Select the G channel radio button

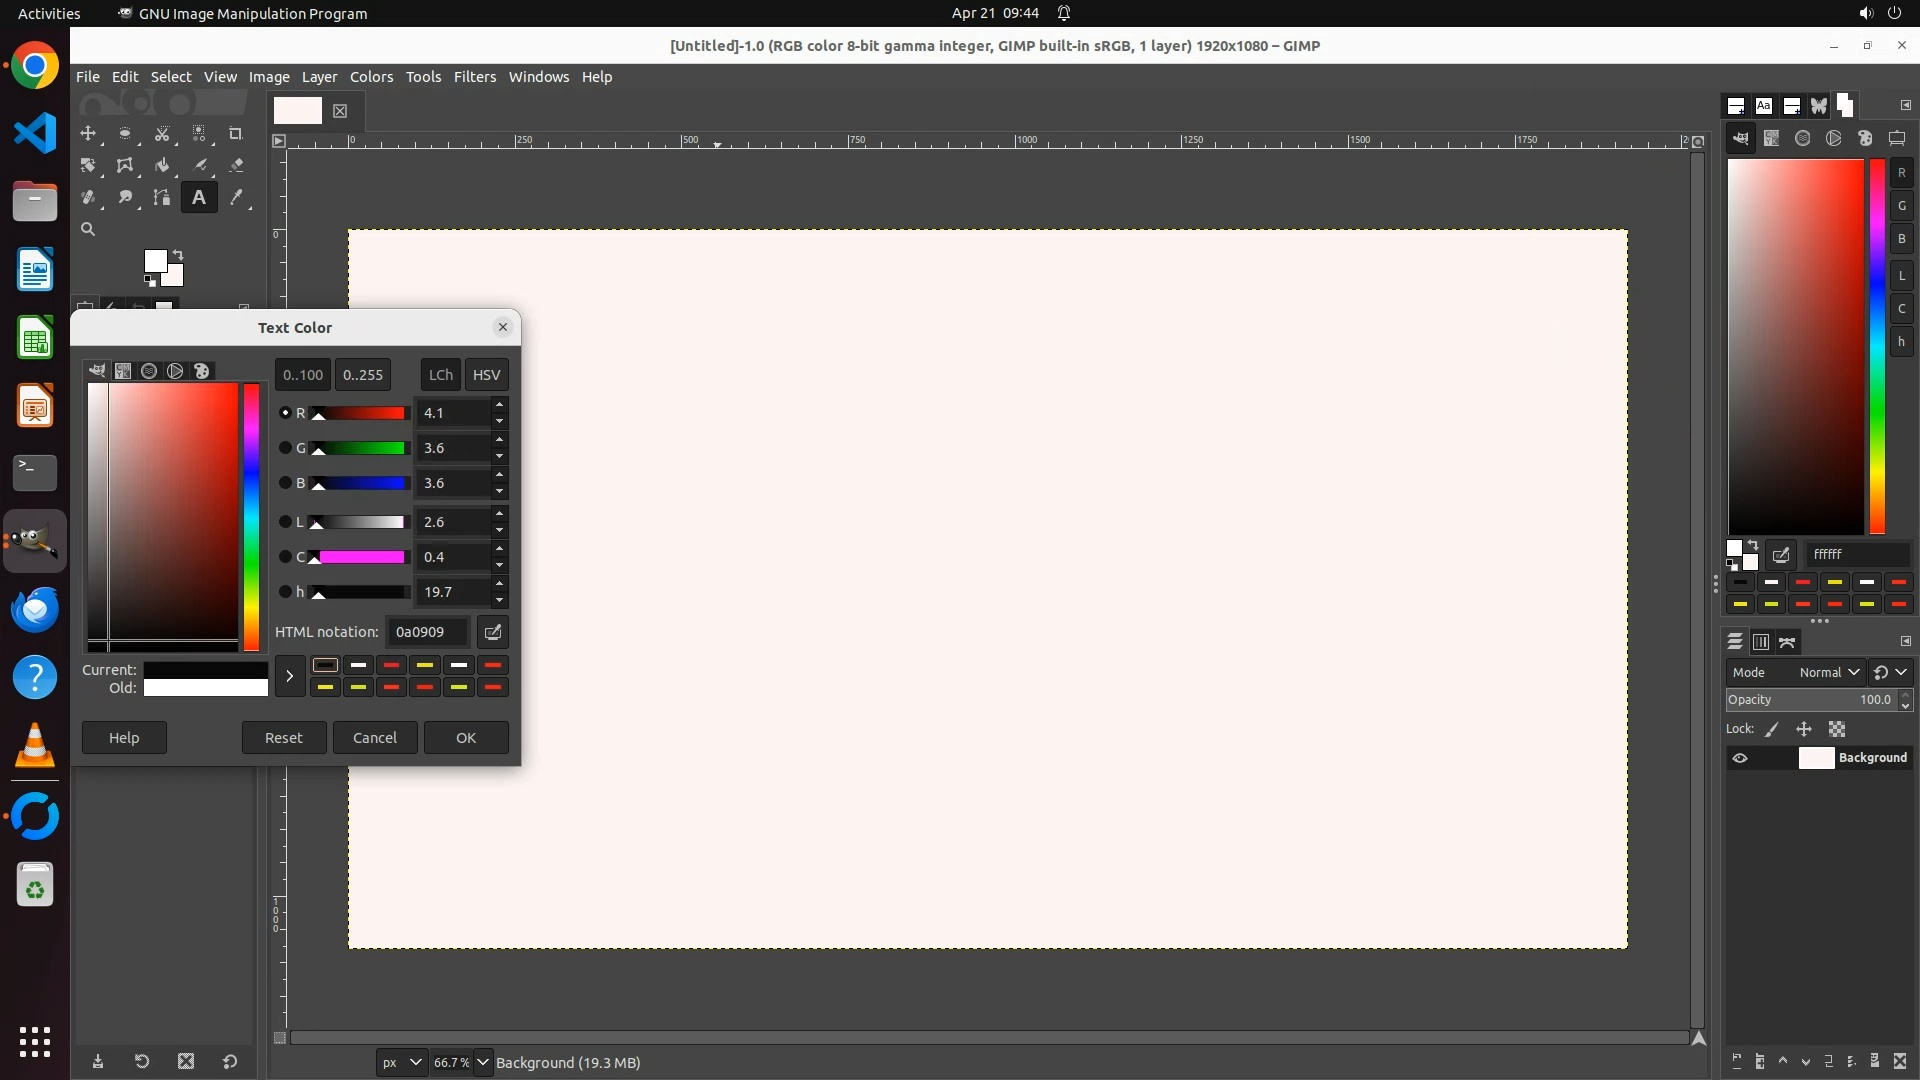285,448
